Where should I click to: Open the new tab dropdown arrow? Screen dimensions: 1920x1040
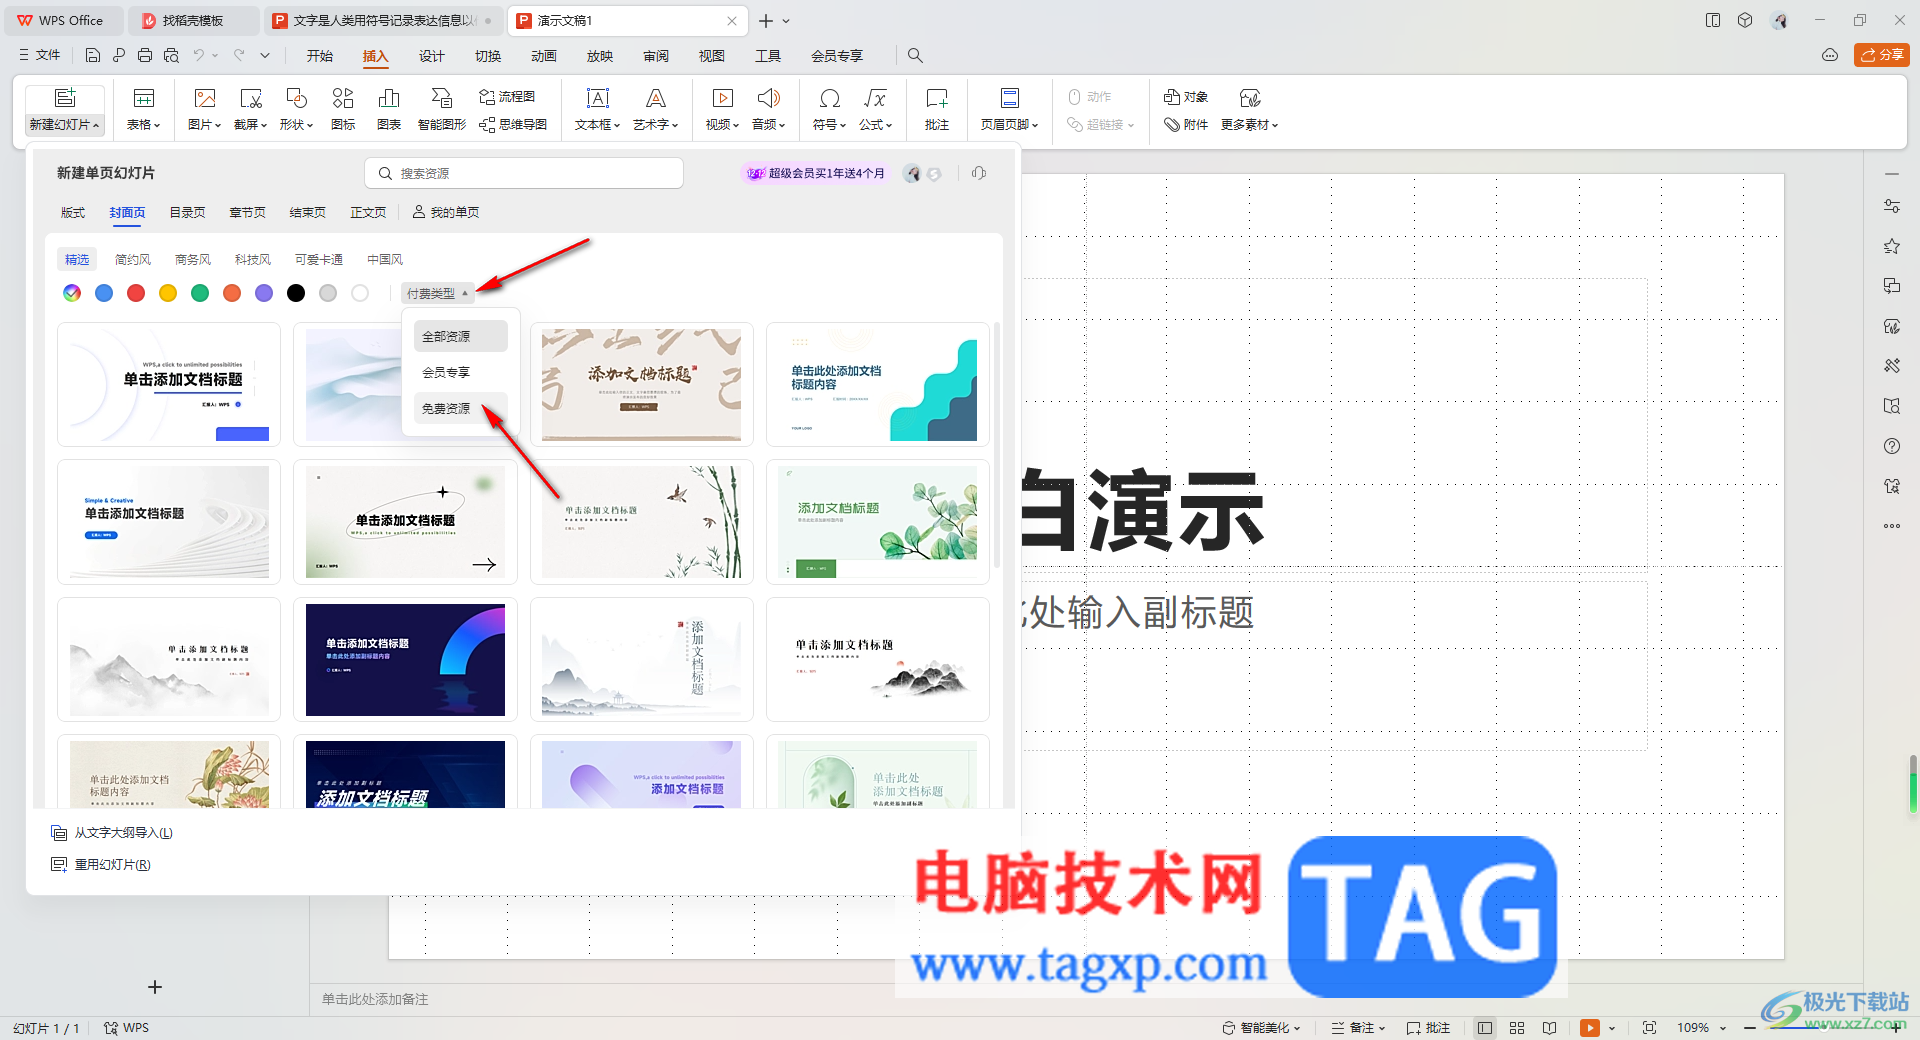click(x=786, y=21)
